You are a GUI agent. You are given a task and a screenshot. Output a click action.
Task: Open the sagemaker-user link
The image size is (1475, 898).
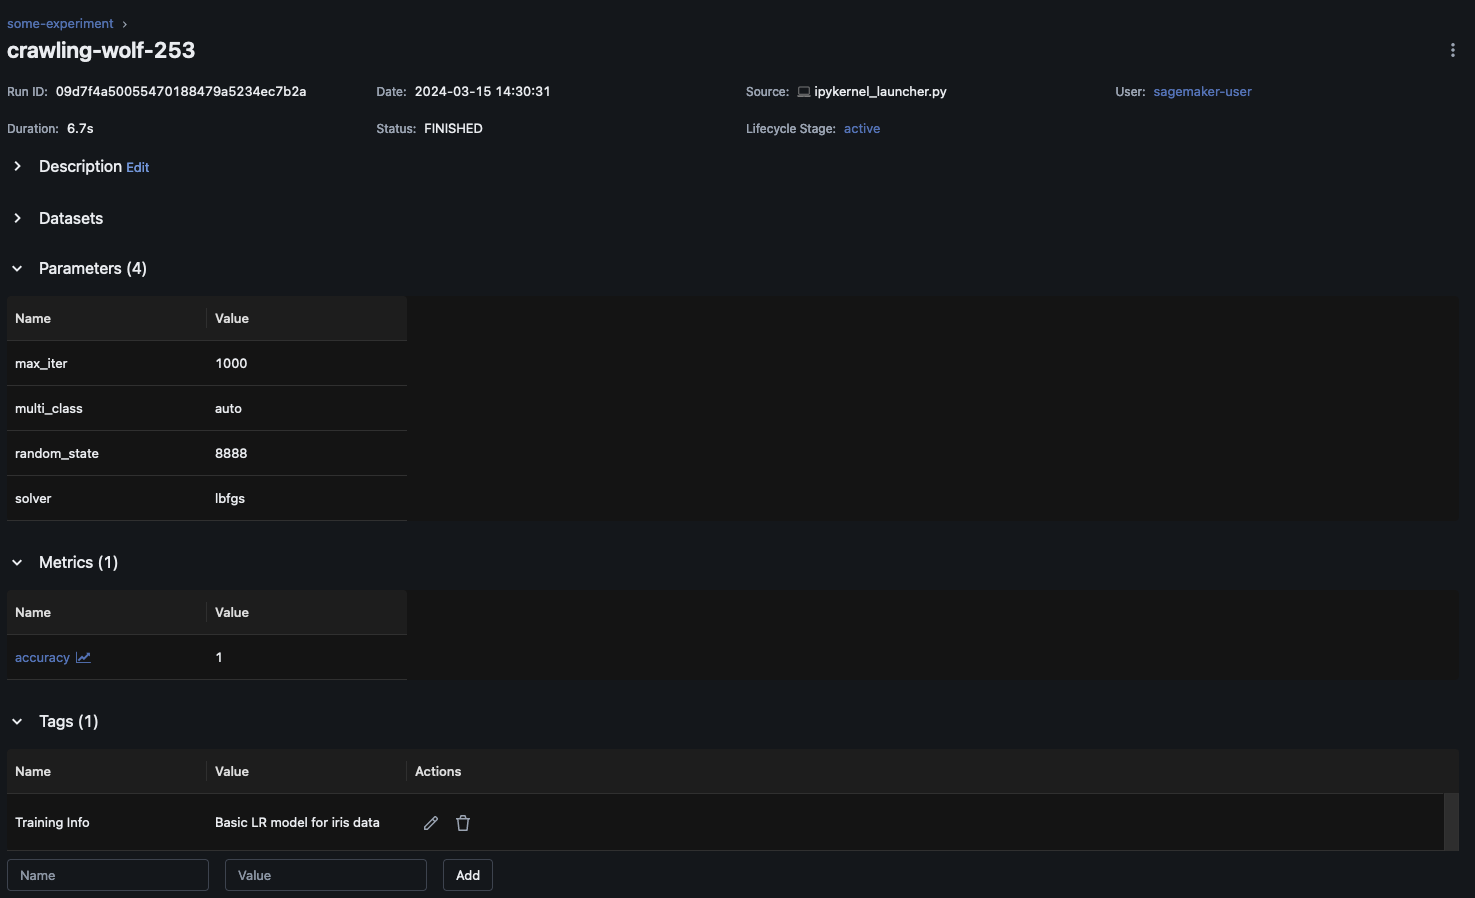pyautogui.click(x=1202, y=92)
